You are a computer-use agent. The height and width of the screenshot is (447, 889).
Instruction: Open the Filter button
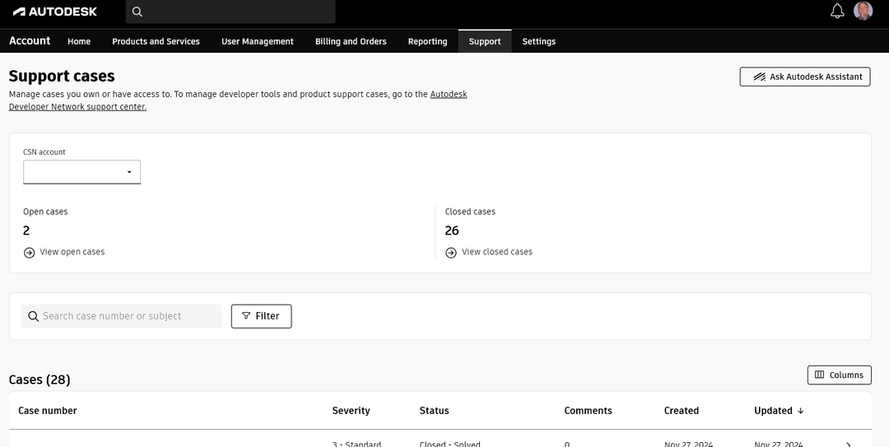[261, 316]
